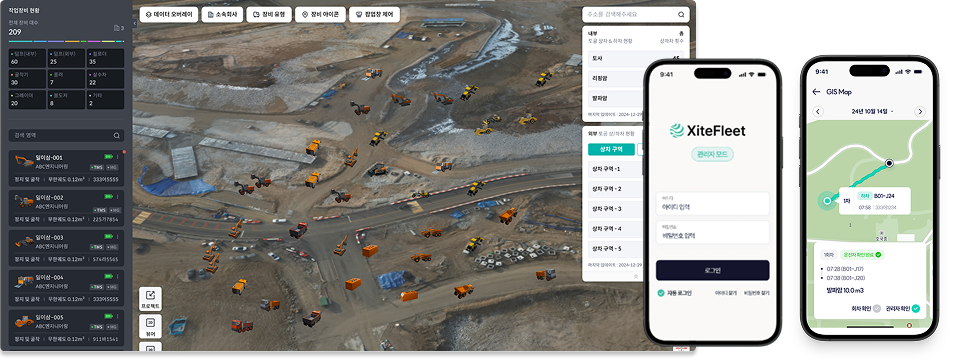
Task: Click the teal start marker on the GIS route
Action: click(x=827, y=201)
